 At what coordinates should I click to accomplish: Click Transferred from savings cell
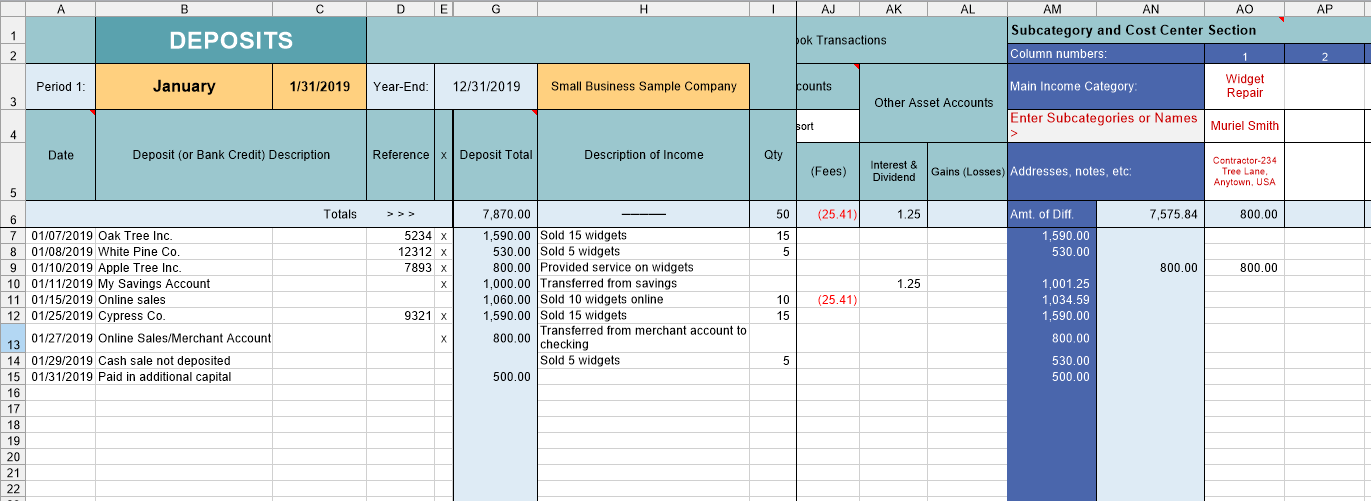point(643,284)
